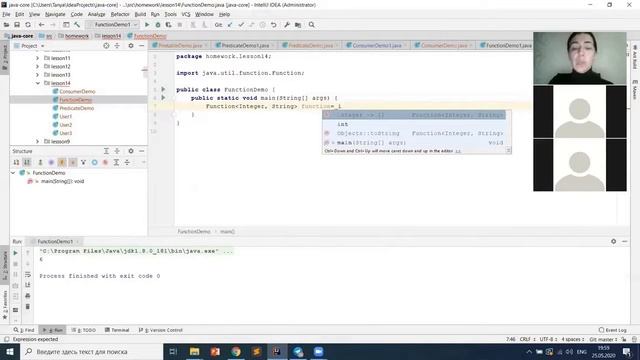Image resolution: width=640 pixels, height=360 pixels.
Task: Open the Terminal tool window tab
Action: tap(117, 330)
